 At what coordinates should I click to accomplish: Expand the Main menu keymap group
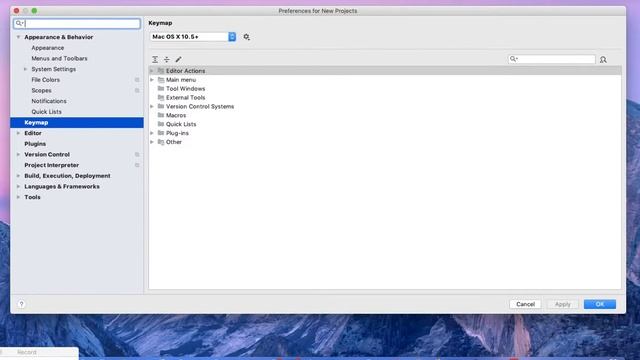[x=152, y=80]
